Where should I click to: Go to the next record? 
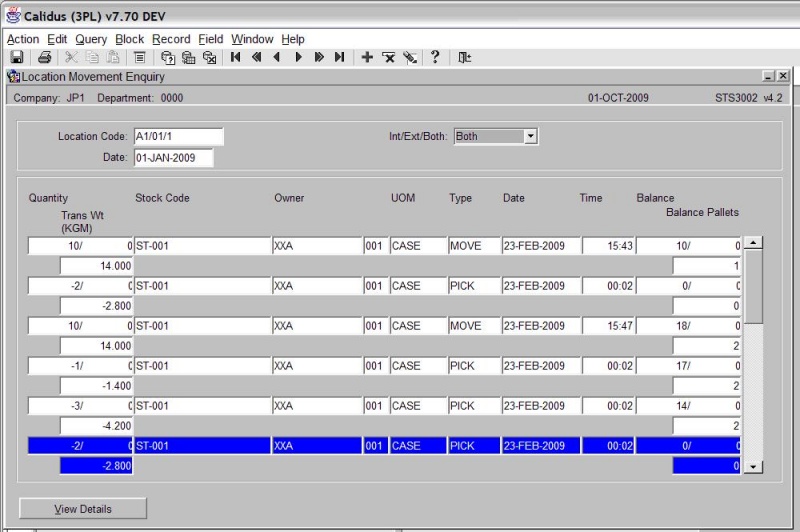pos(298,57)
